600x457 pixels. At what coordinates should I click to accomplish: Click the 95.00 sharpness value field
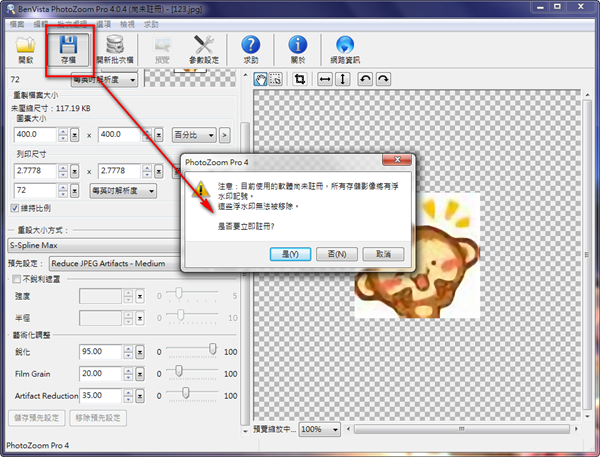[x=101, y=352]
